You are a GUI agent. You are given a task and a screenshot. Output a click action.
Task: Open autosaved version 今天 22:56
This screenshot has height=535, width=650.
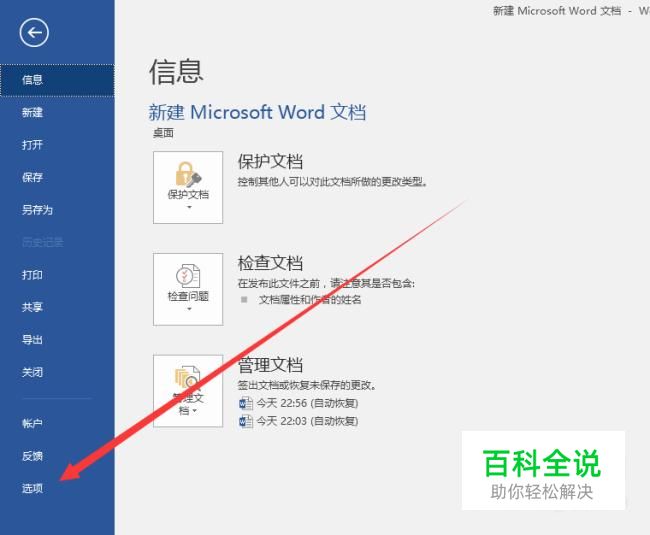click(307, 403)
